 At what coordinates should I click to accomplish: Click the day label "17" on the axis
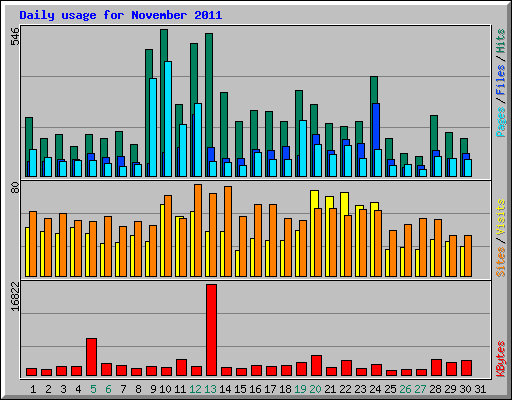tap(270, 389)
